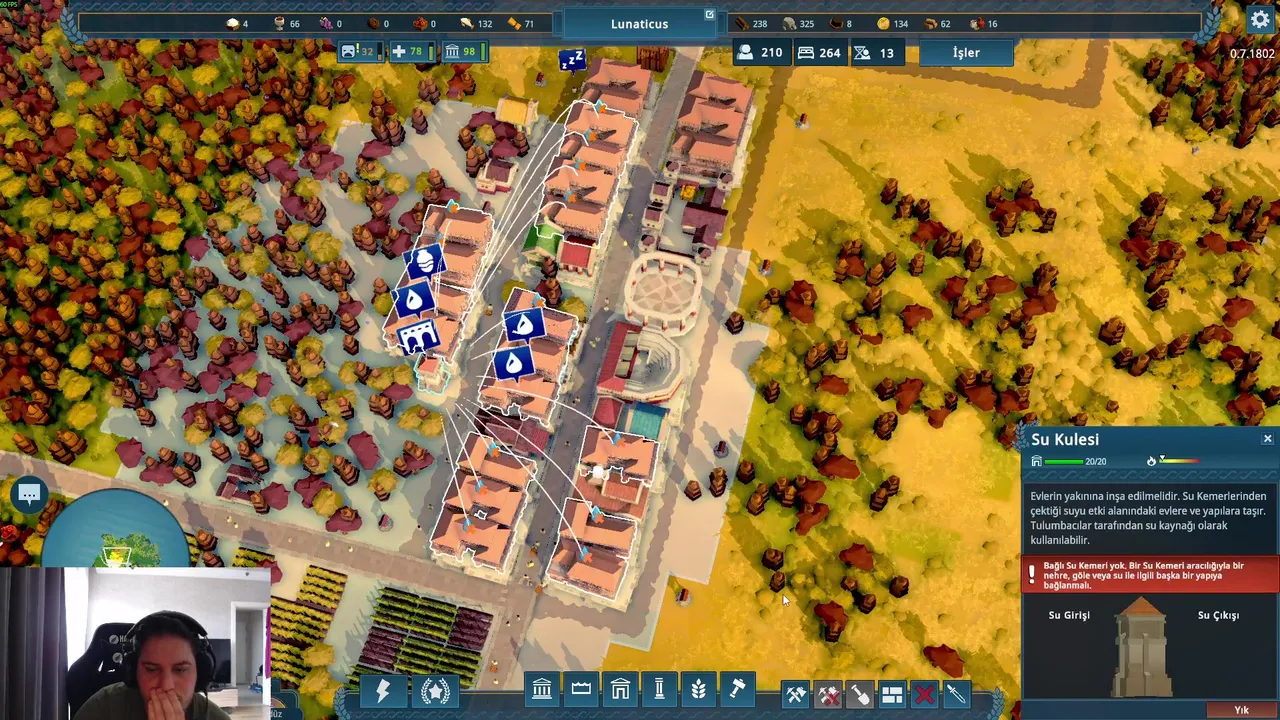Select the shovel dig tool
This screenshot has height=720, width=1280.
[860, 694]
